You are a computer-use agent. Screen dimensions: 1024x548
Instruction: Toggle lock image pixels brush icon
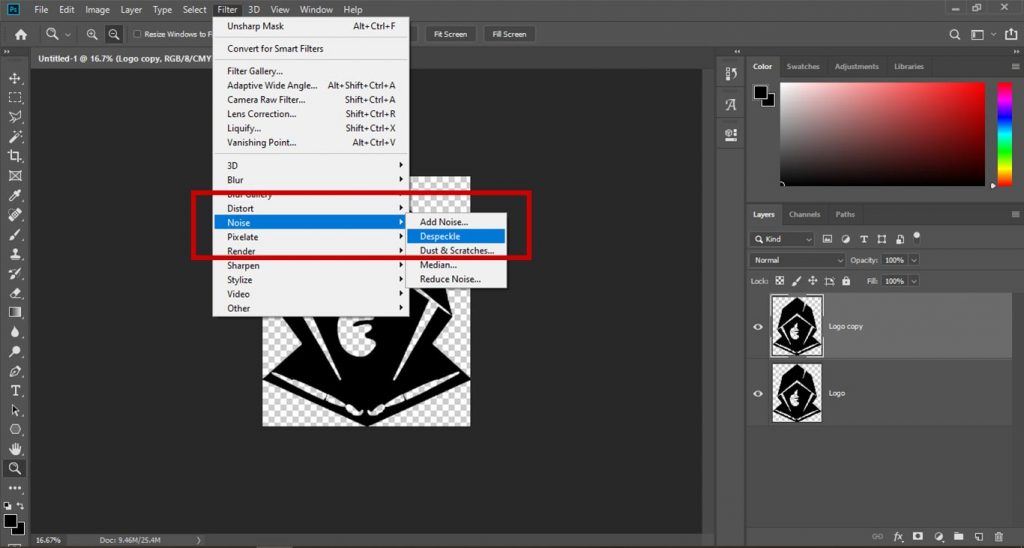796,281
